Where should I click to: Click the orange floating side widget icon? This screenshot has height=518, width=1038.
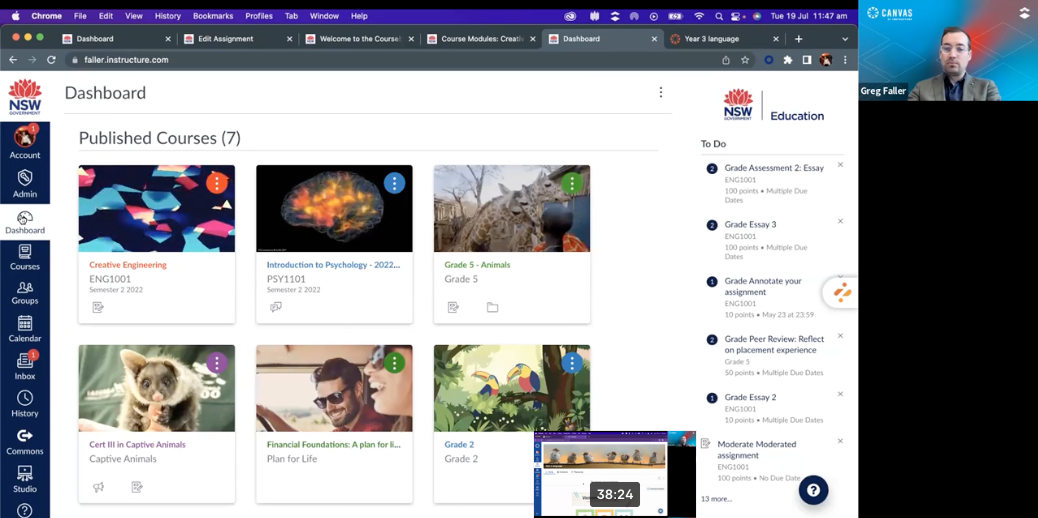click(842, 292)
